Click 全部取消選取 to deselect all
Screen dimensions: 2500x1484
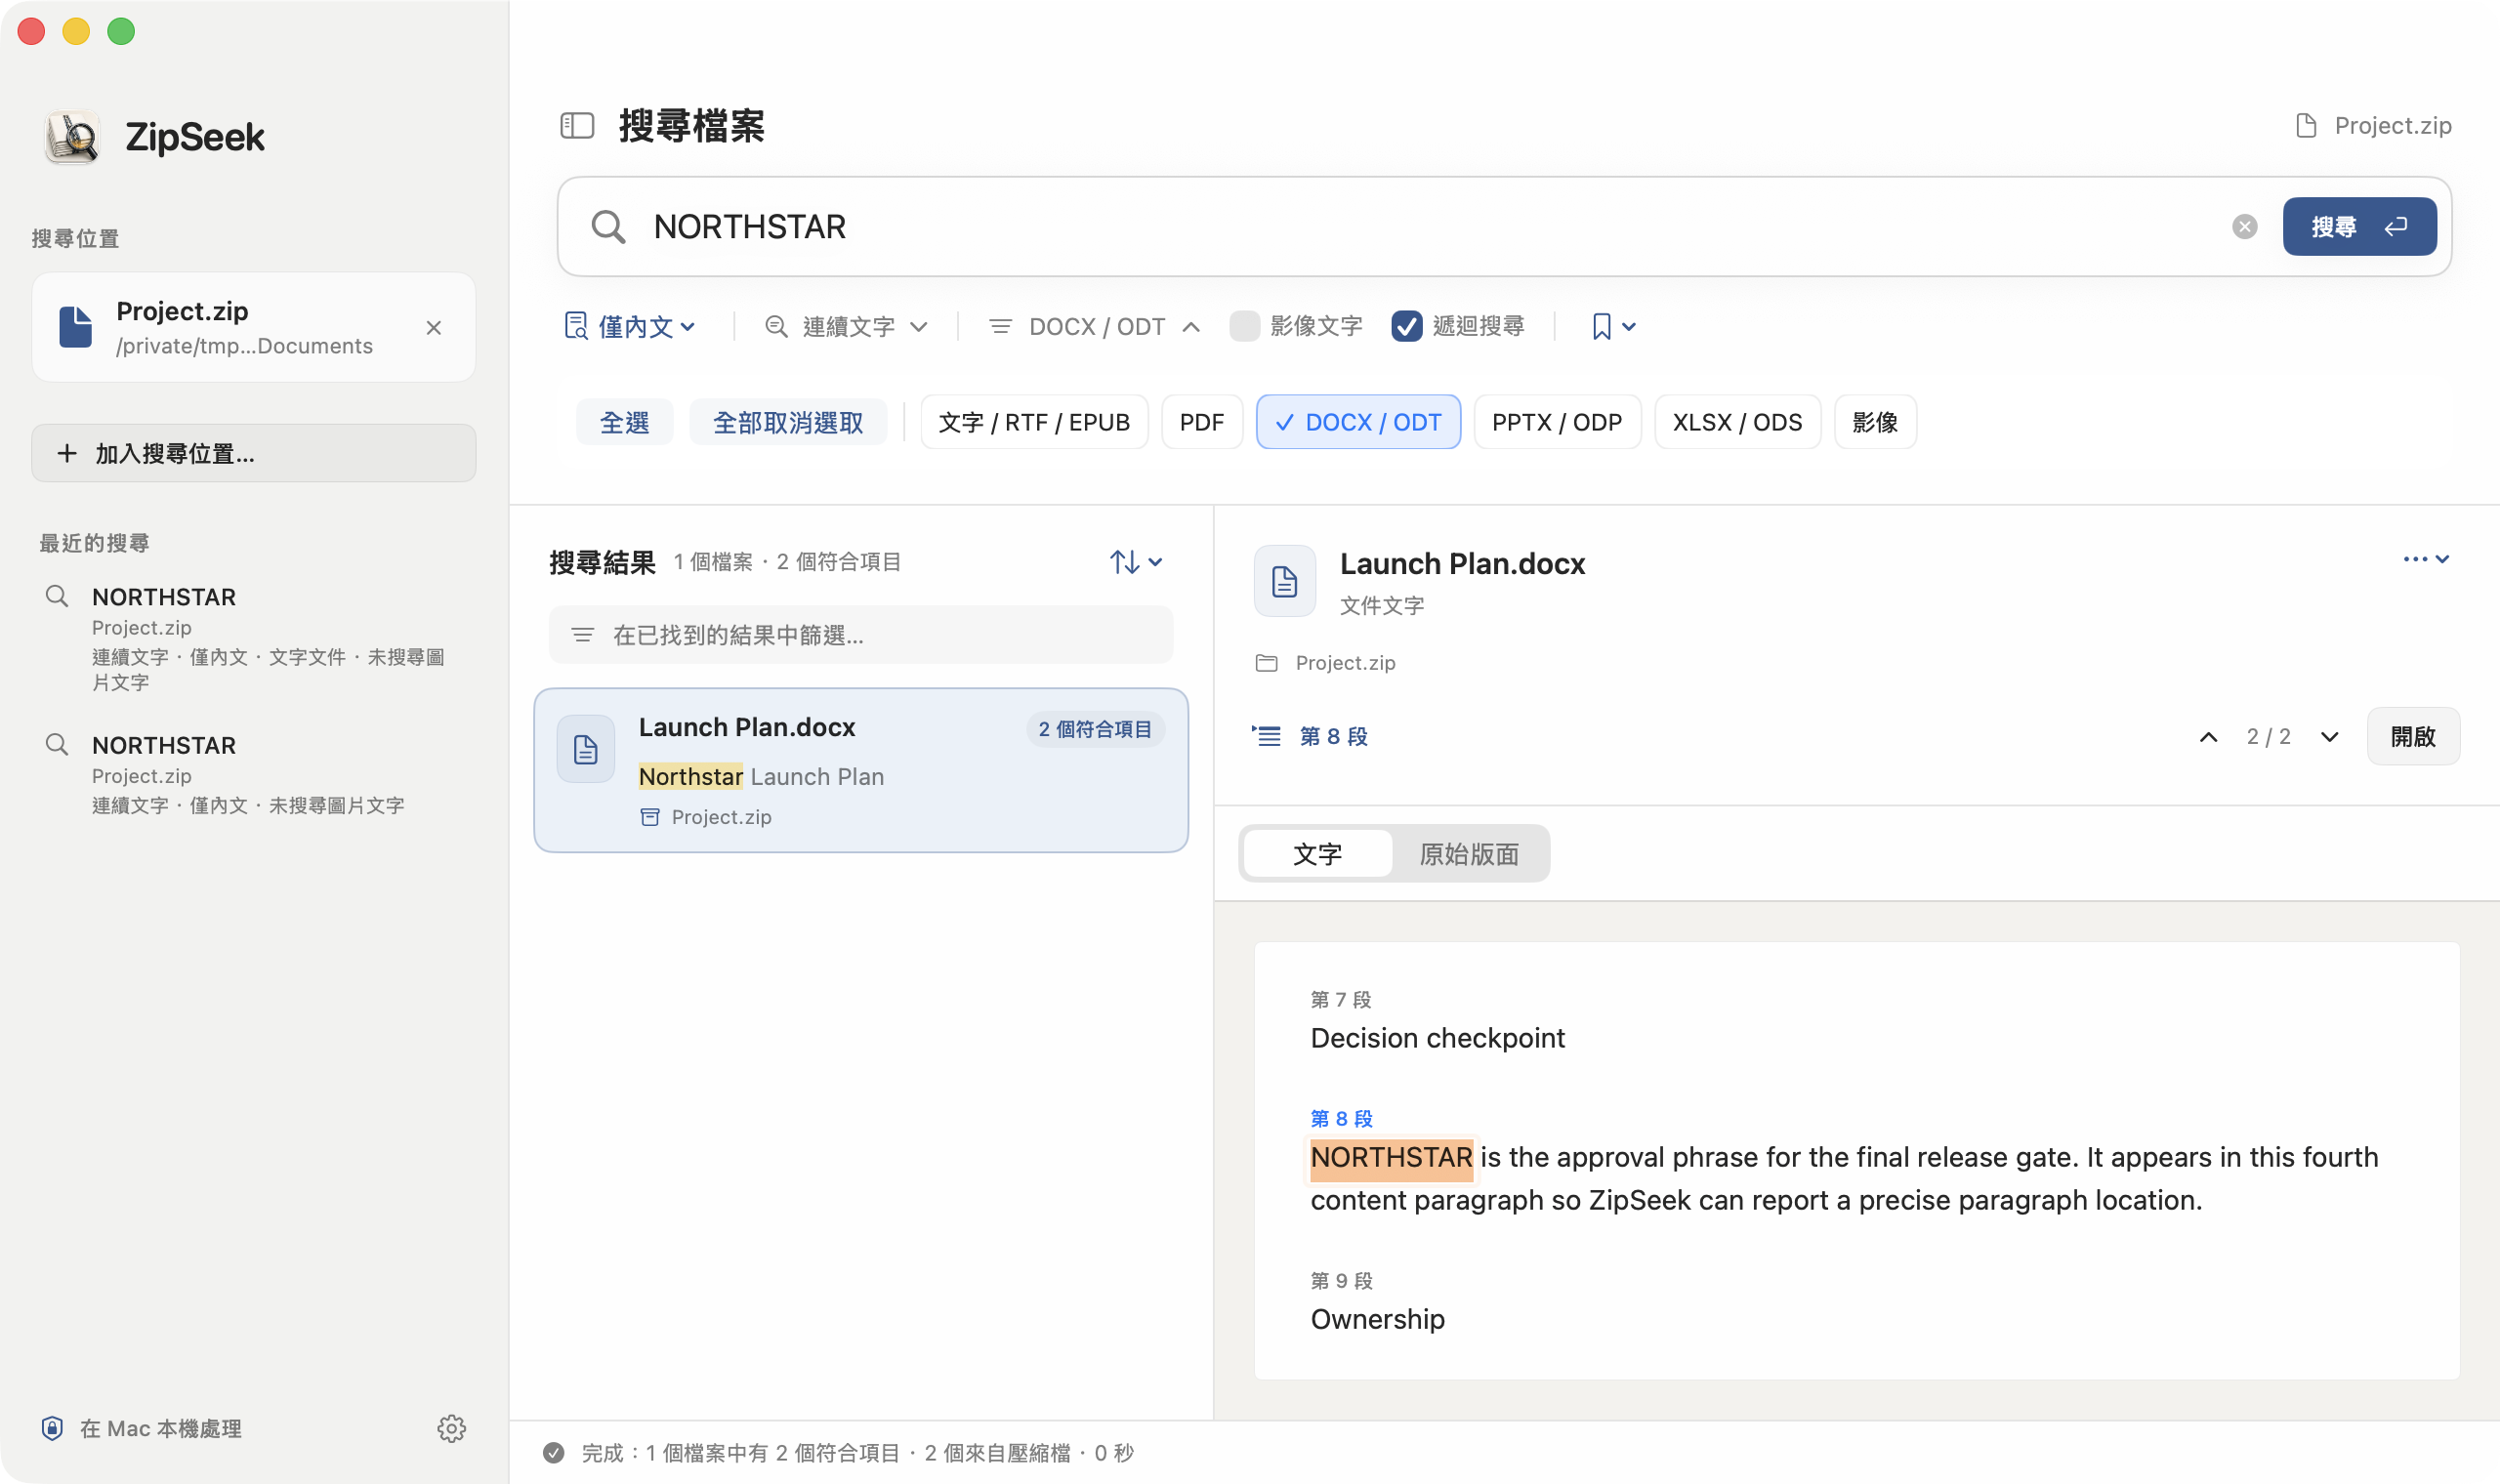[x=788, y=423]
